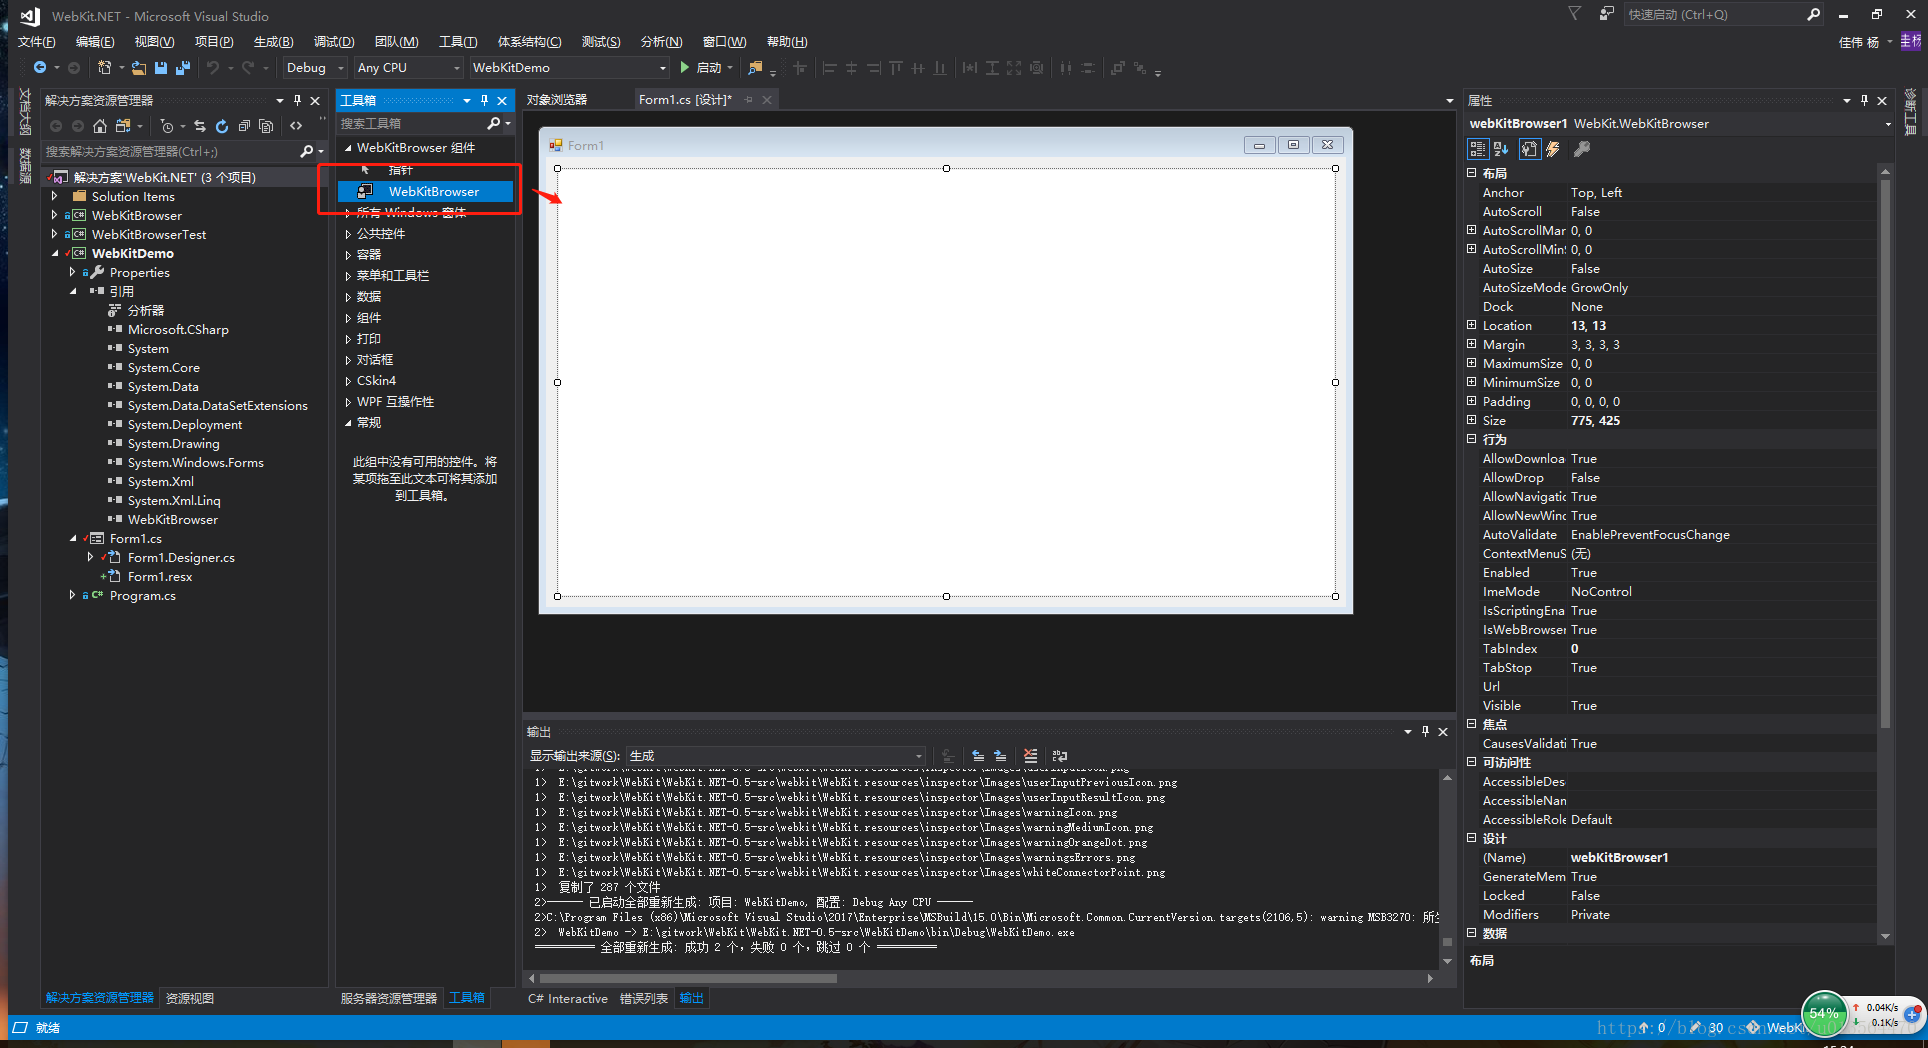Pin the Output panel with its pin icon
This screenshot has height=1048, width=1928.
click(1425, 732)
